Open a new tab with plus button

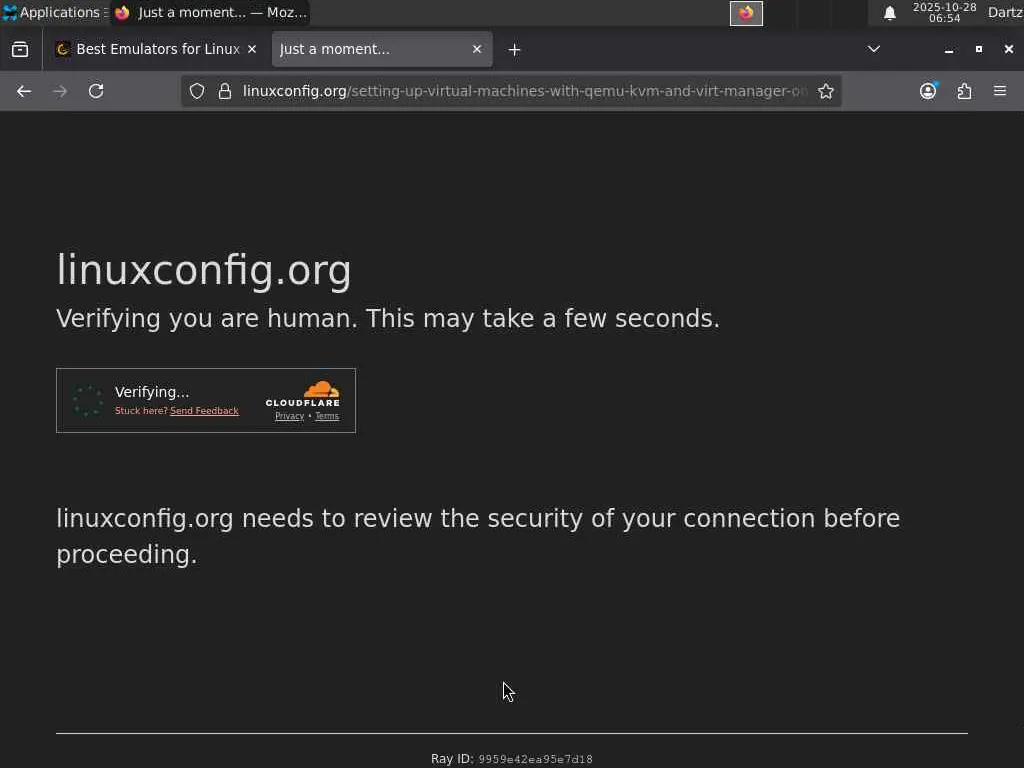tap(514, 50)
